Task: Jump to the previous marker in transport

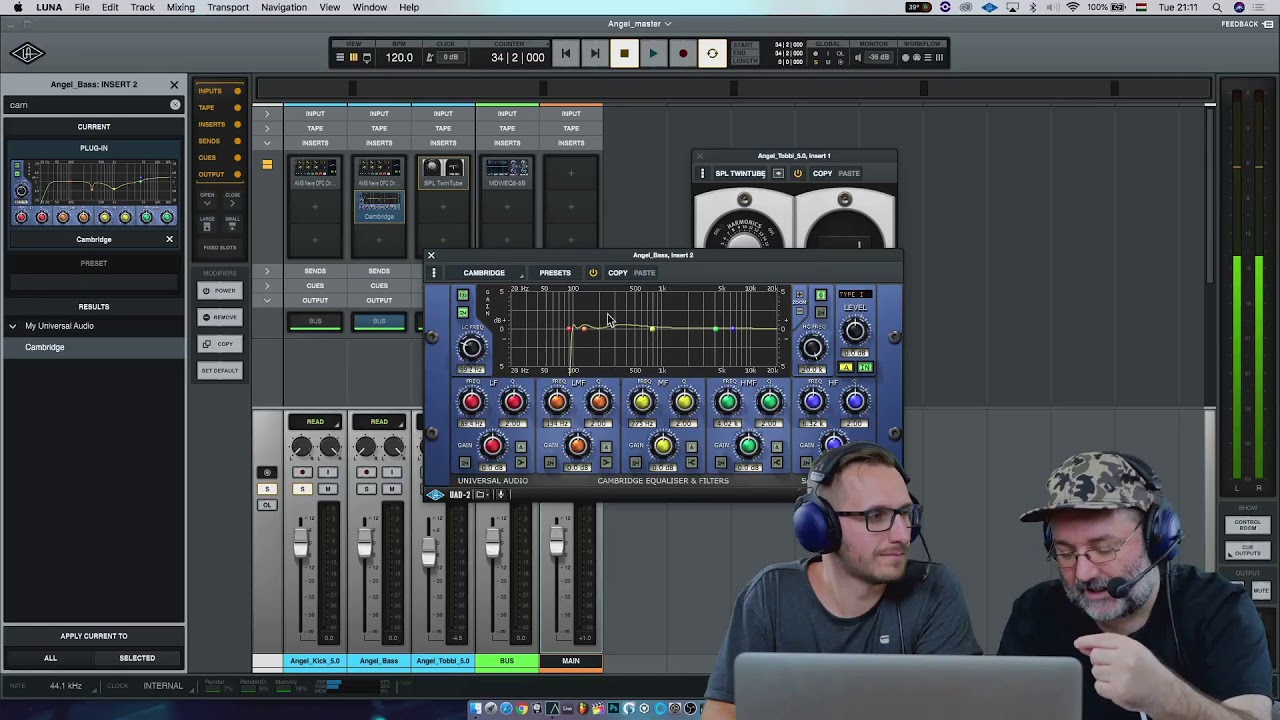Action: pos(566,55)
